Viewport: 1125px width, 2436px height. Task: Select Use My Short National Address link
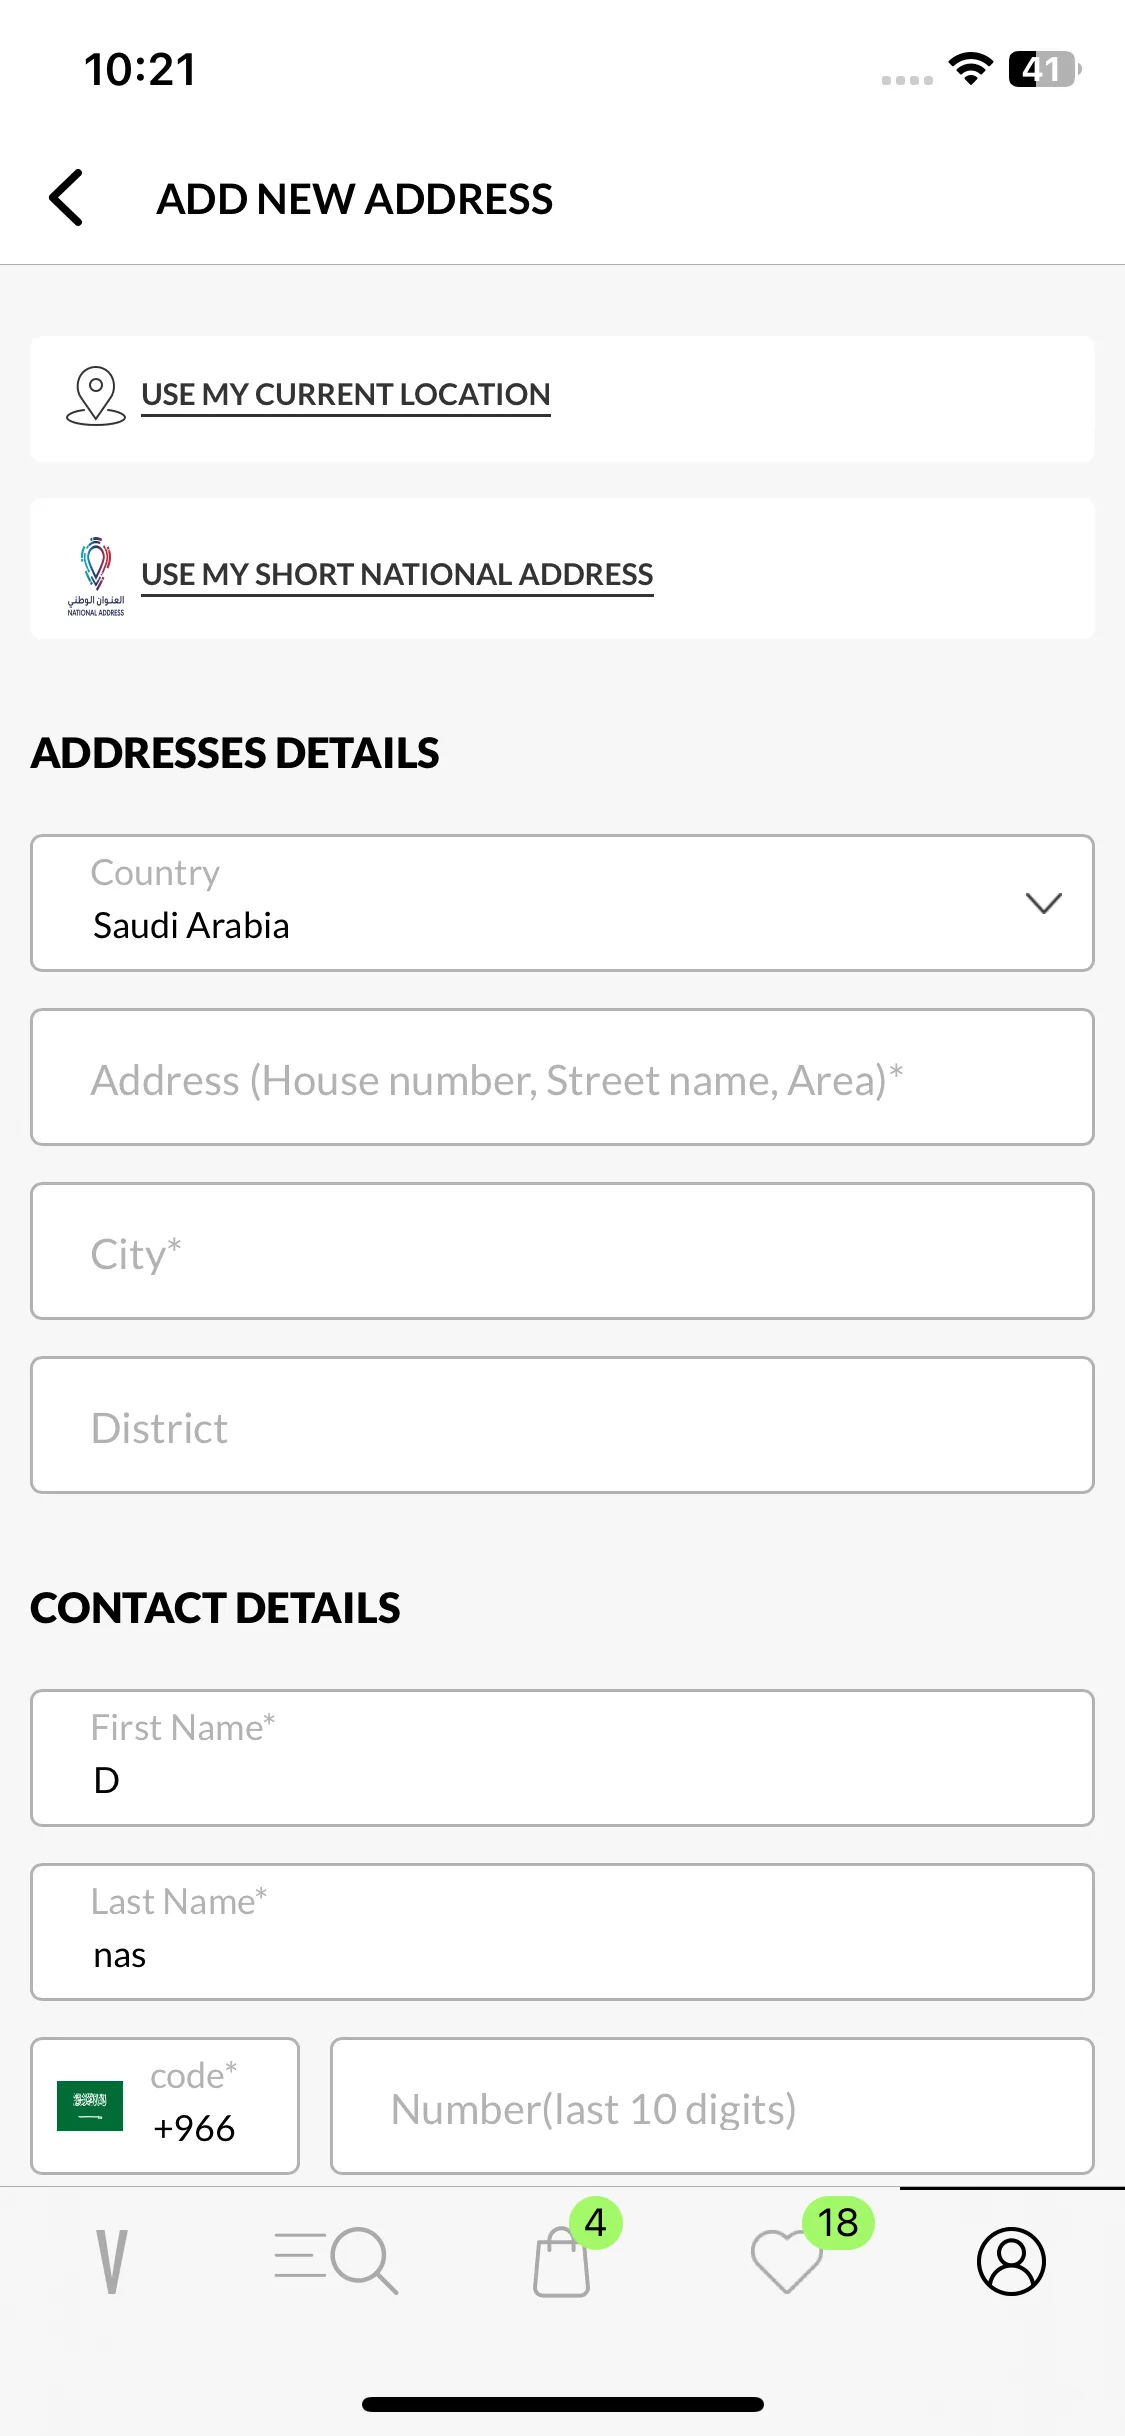(x=397, y=575)
